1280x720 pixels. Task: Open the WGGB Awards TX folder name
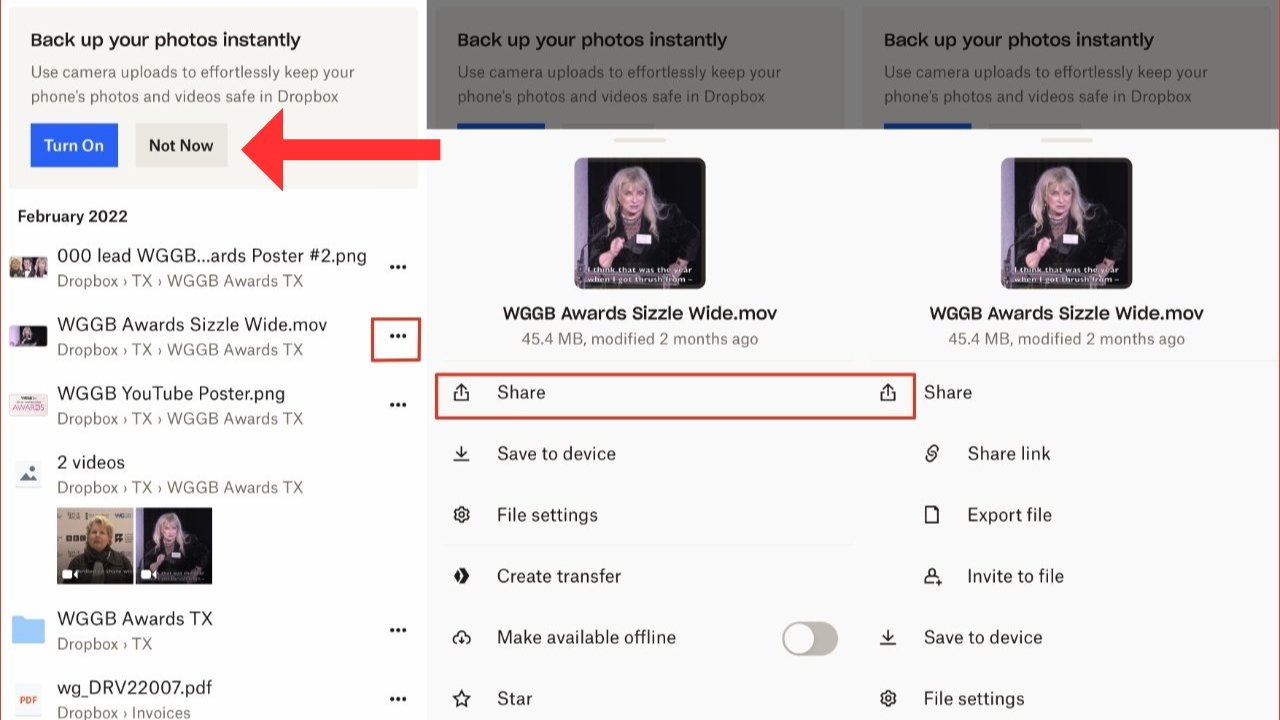tap(135, 619)
